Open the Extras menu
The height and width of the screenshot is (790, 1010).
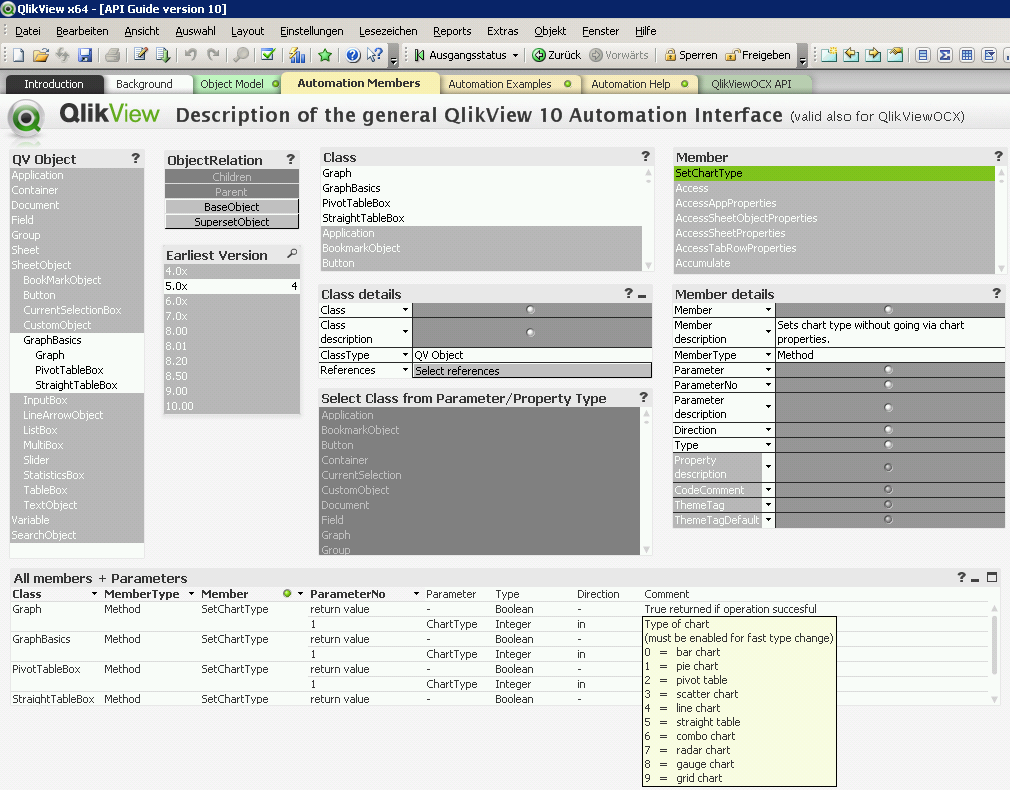tap(502, 31)
